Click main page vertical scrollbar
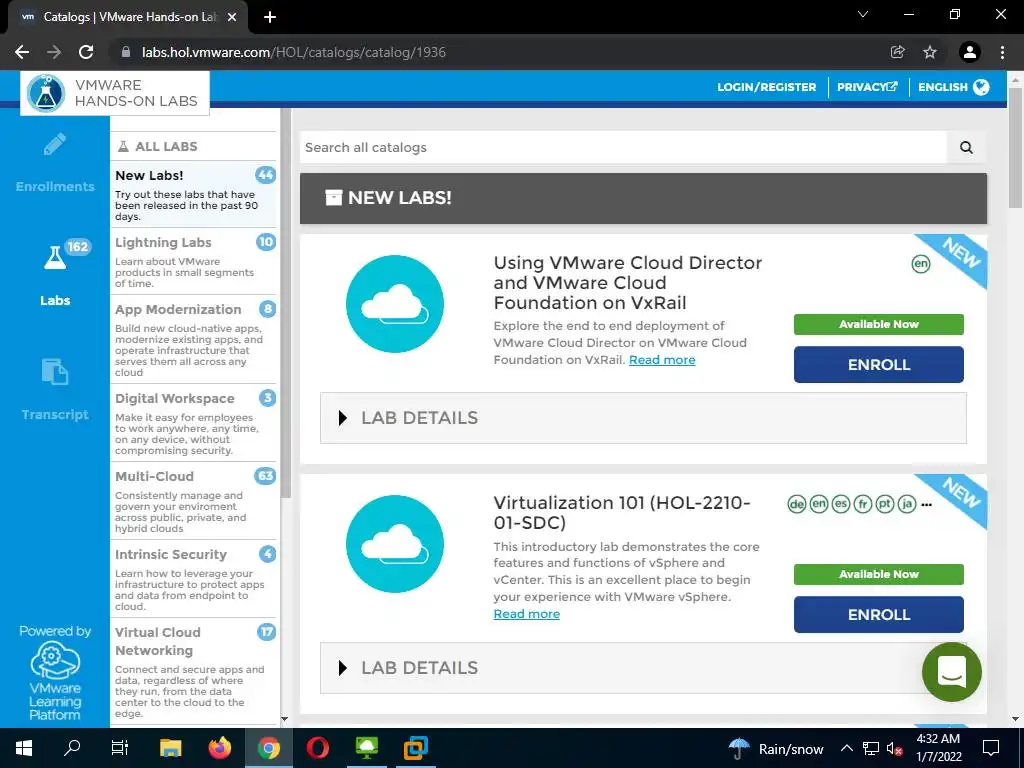This screenshot has width=1024, height=768. tap(1015, 148)
